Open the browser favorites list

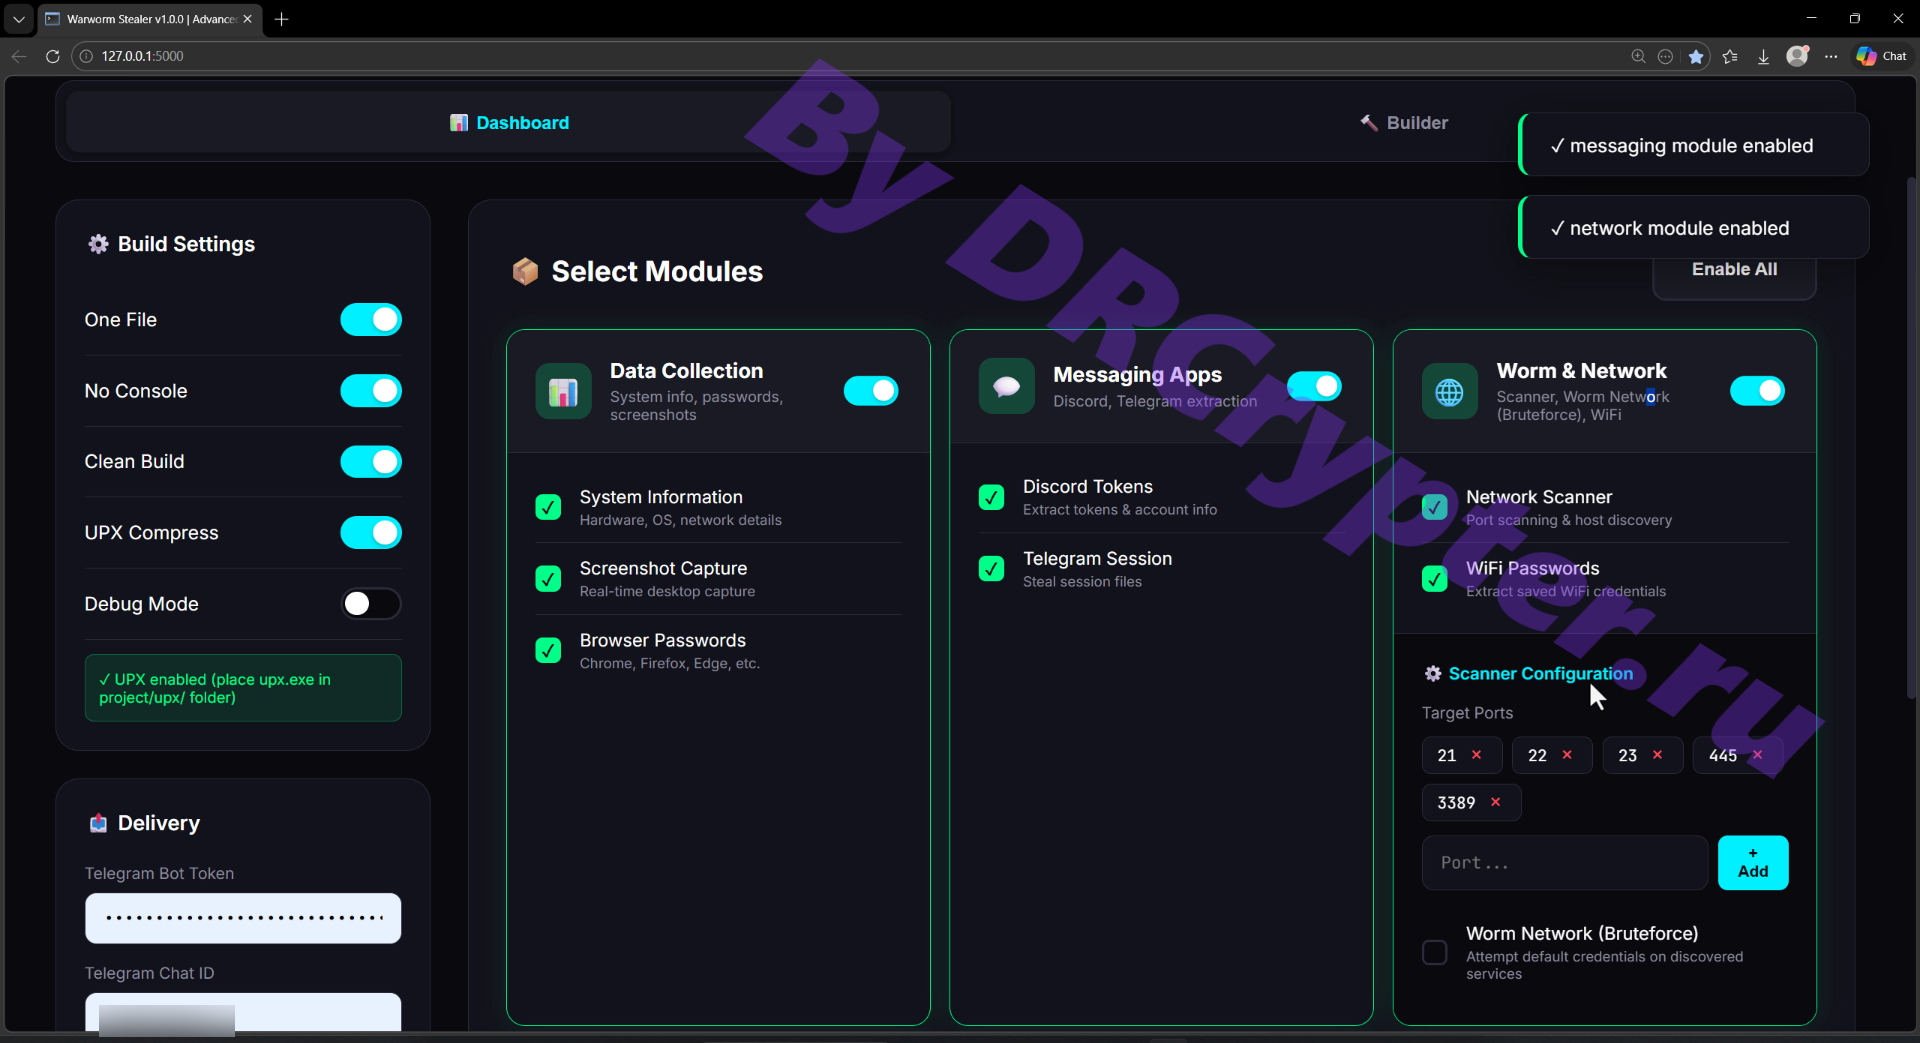[x=1730, y=56]
